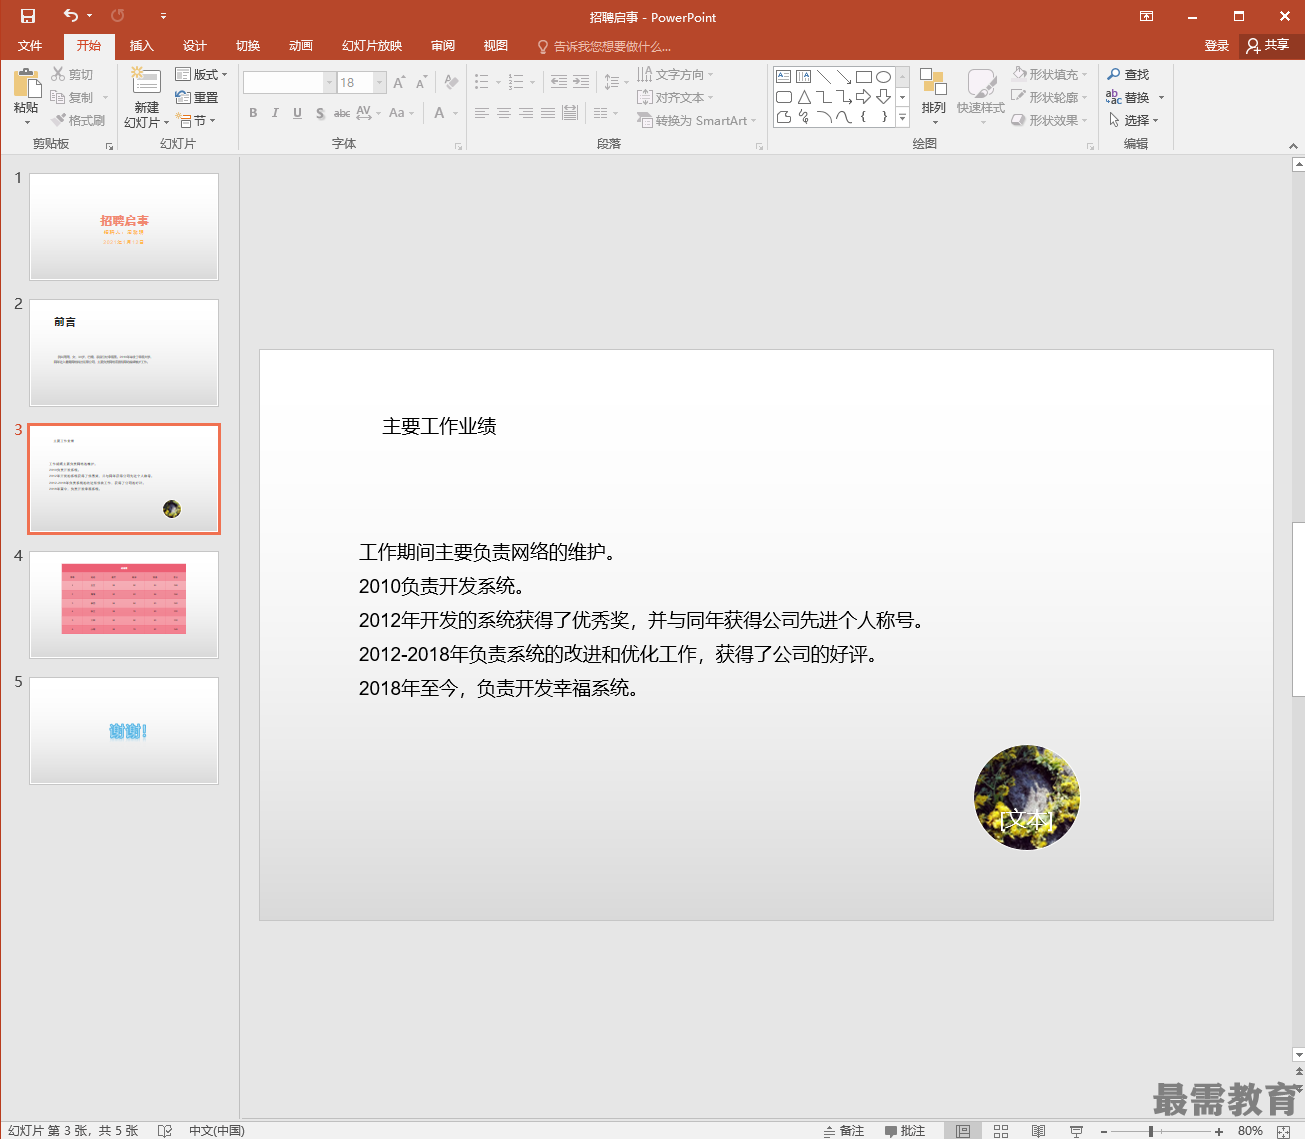This screenshot has height=1139, width=1305.
Task: Select the Right Arrow block shape
Action: click(863, 97)
